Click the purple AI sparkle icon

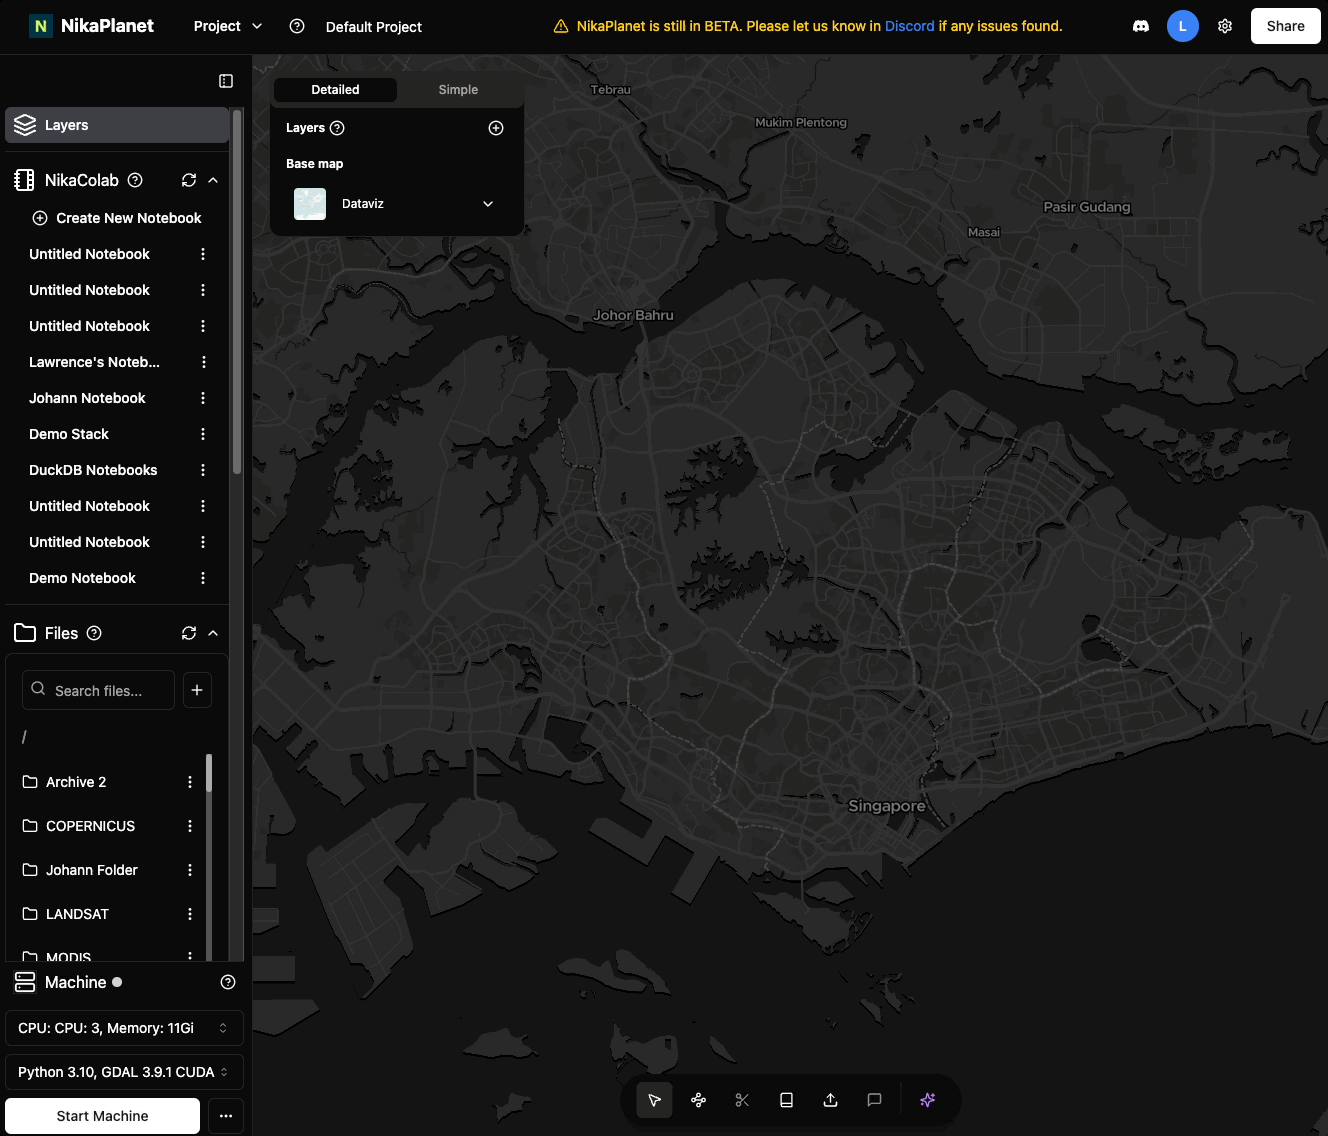(927, 1100)
